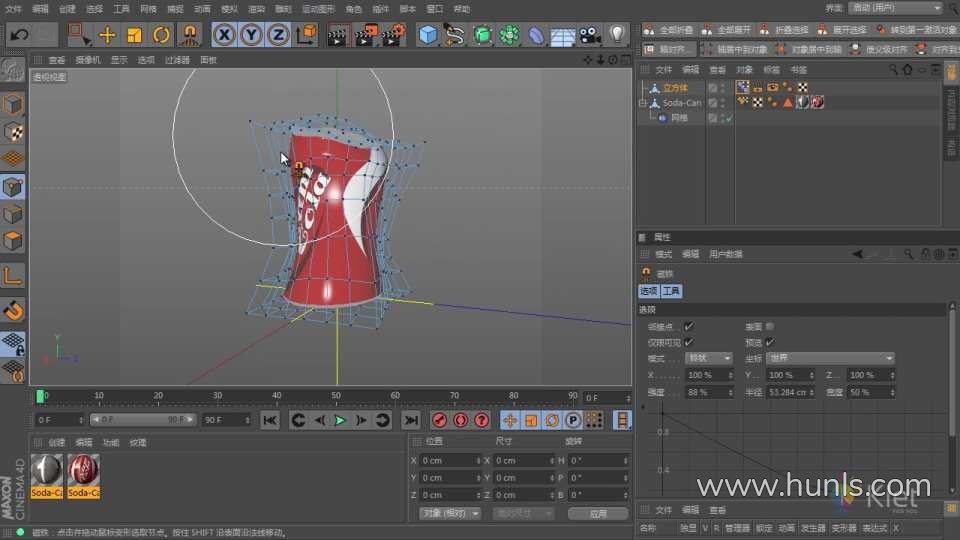Click Render Active View clapboard icon
960x540 pixels.
[337, 35]
